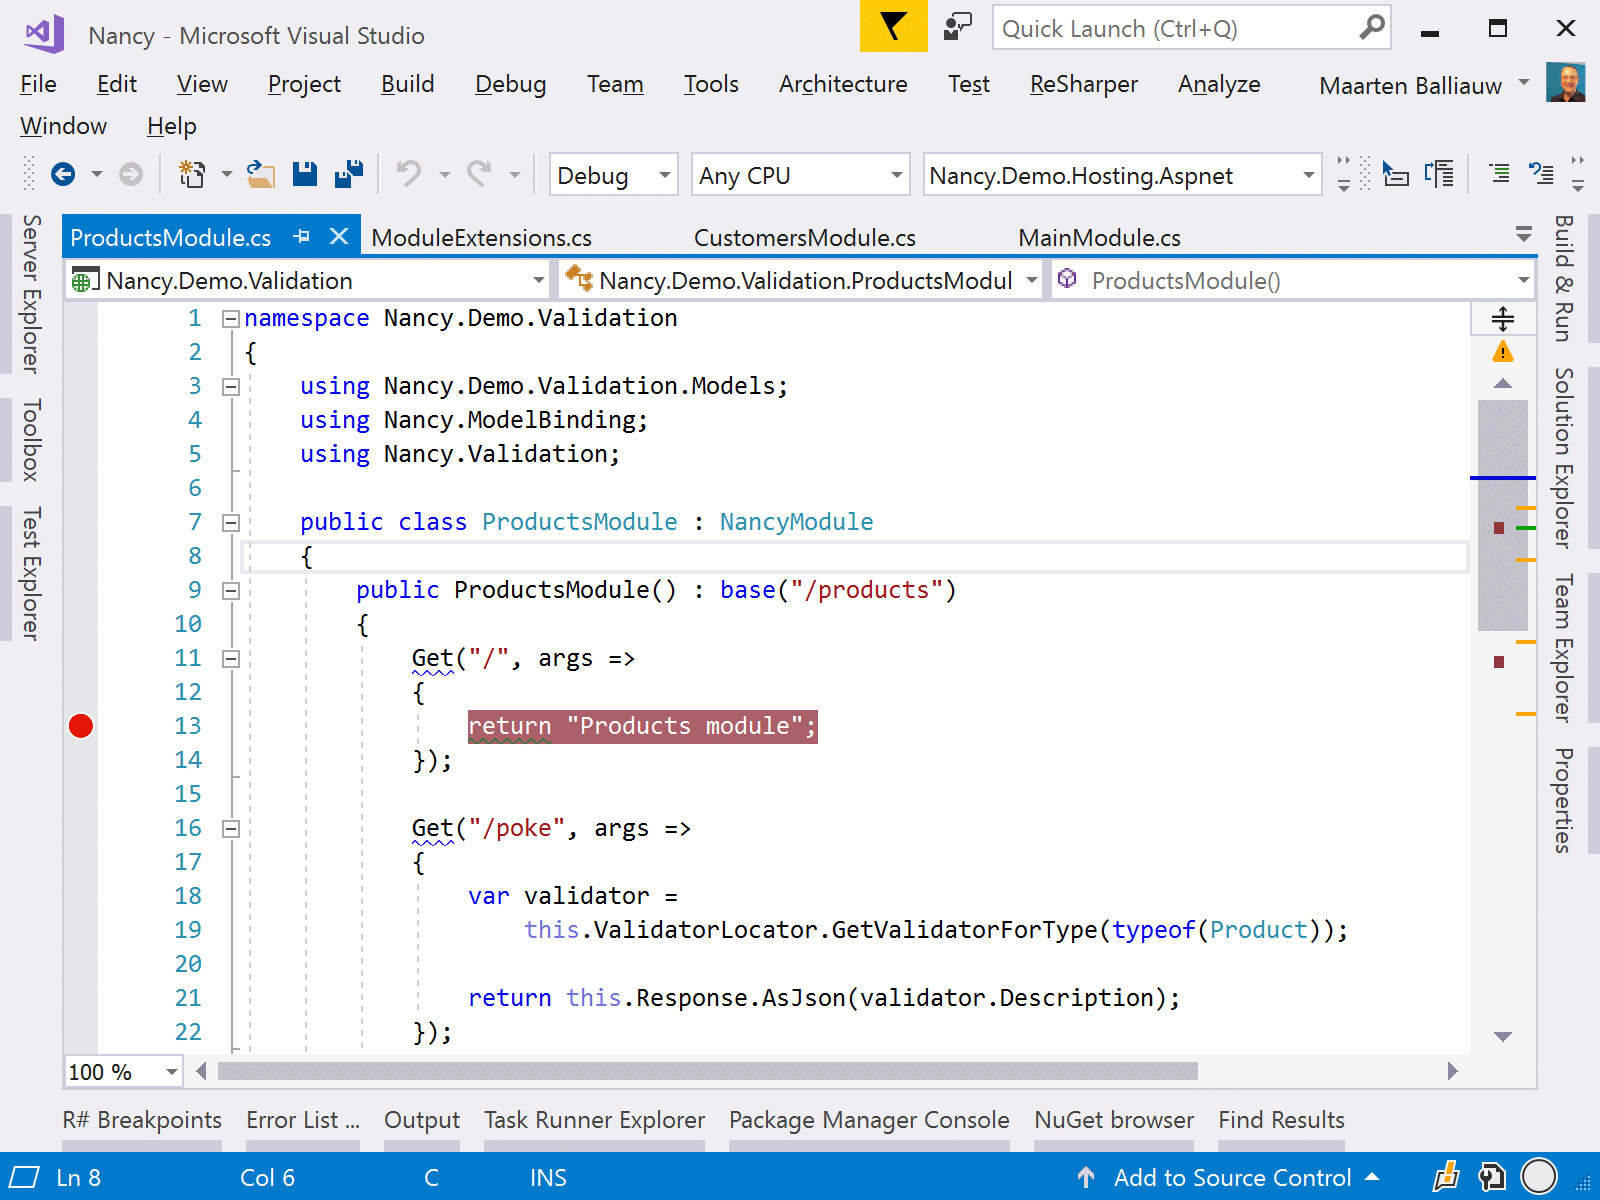Switch to the CustomersModule.cs tab
The image size is (1600, 1200).
(x=804, y=238)
